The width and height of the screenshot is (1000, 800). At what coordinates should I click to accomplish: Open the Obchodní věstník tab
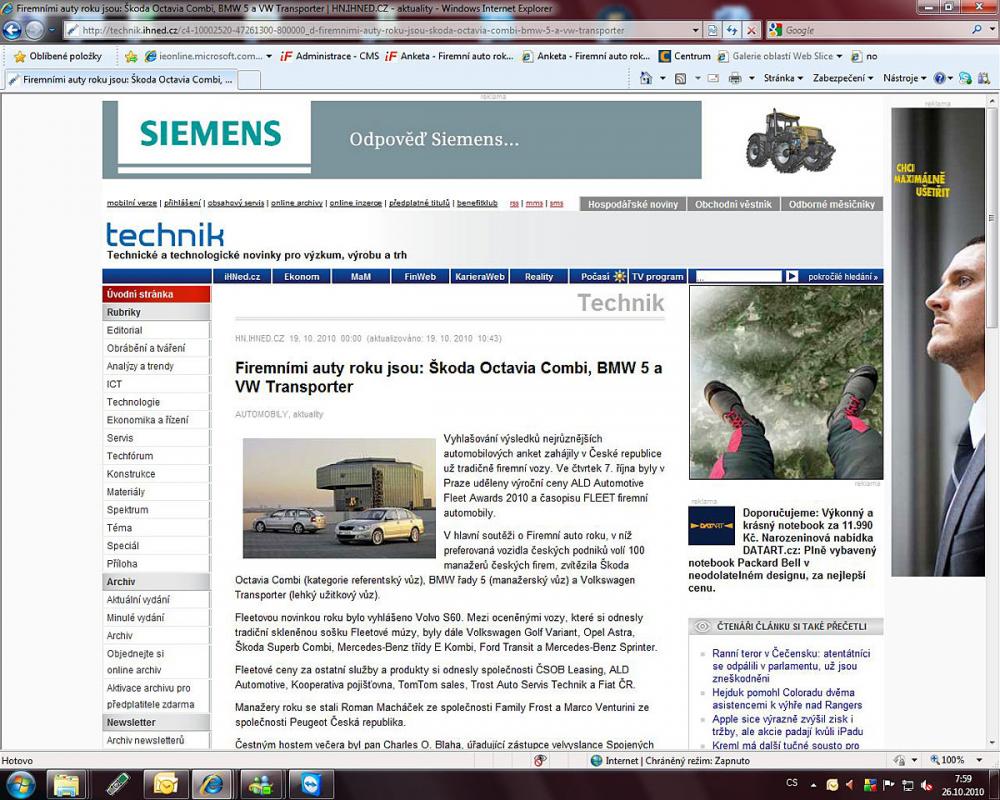733,204
